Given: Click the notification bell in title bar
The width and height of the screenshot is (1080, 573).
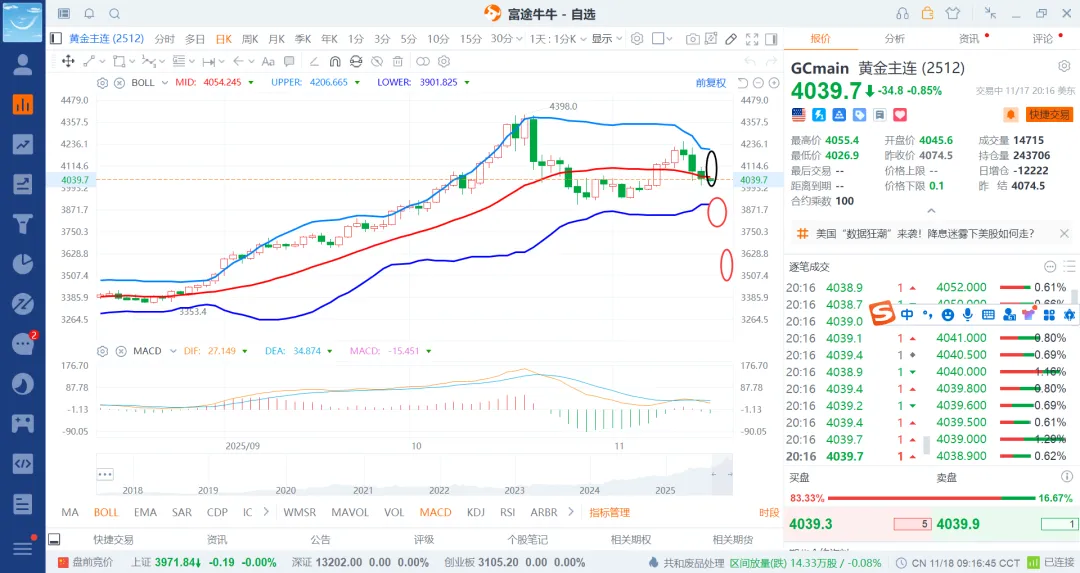Looking at the screenshot, I should coord(89,14).
